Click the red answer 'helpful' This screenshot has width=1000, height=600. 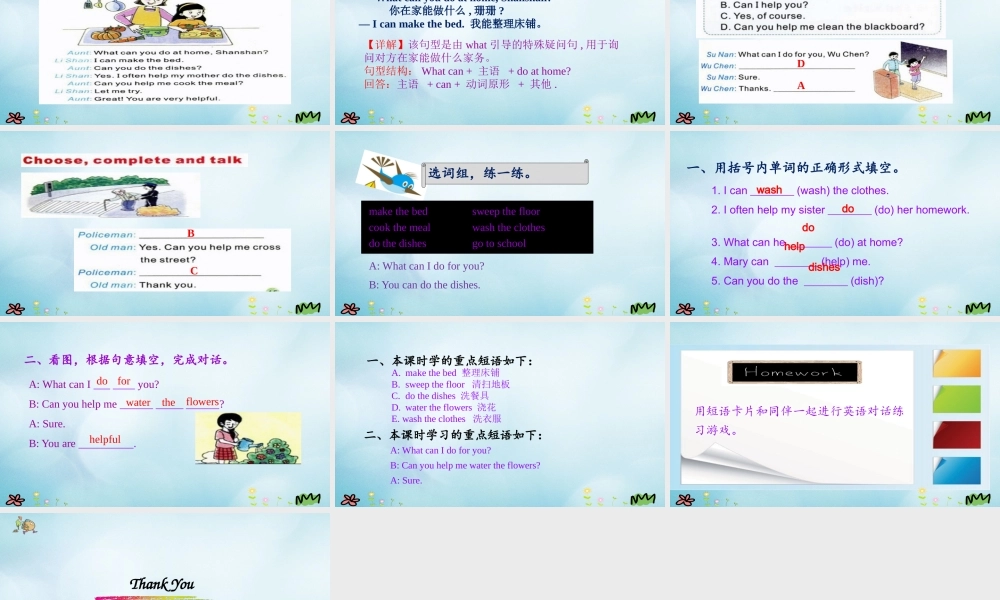click(x=105, y=439)
